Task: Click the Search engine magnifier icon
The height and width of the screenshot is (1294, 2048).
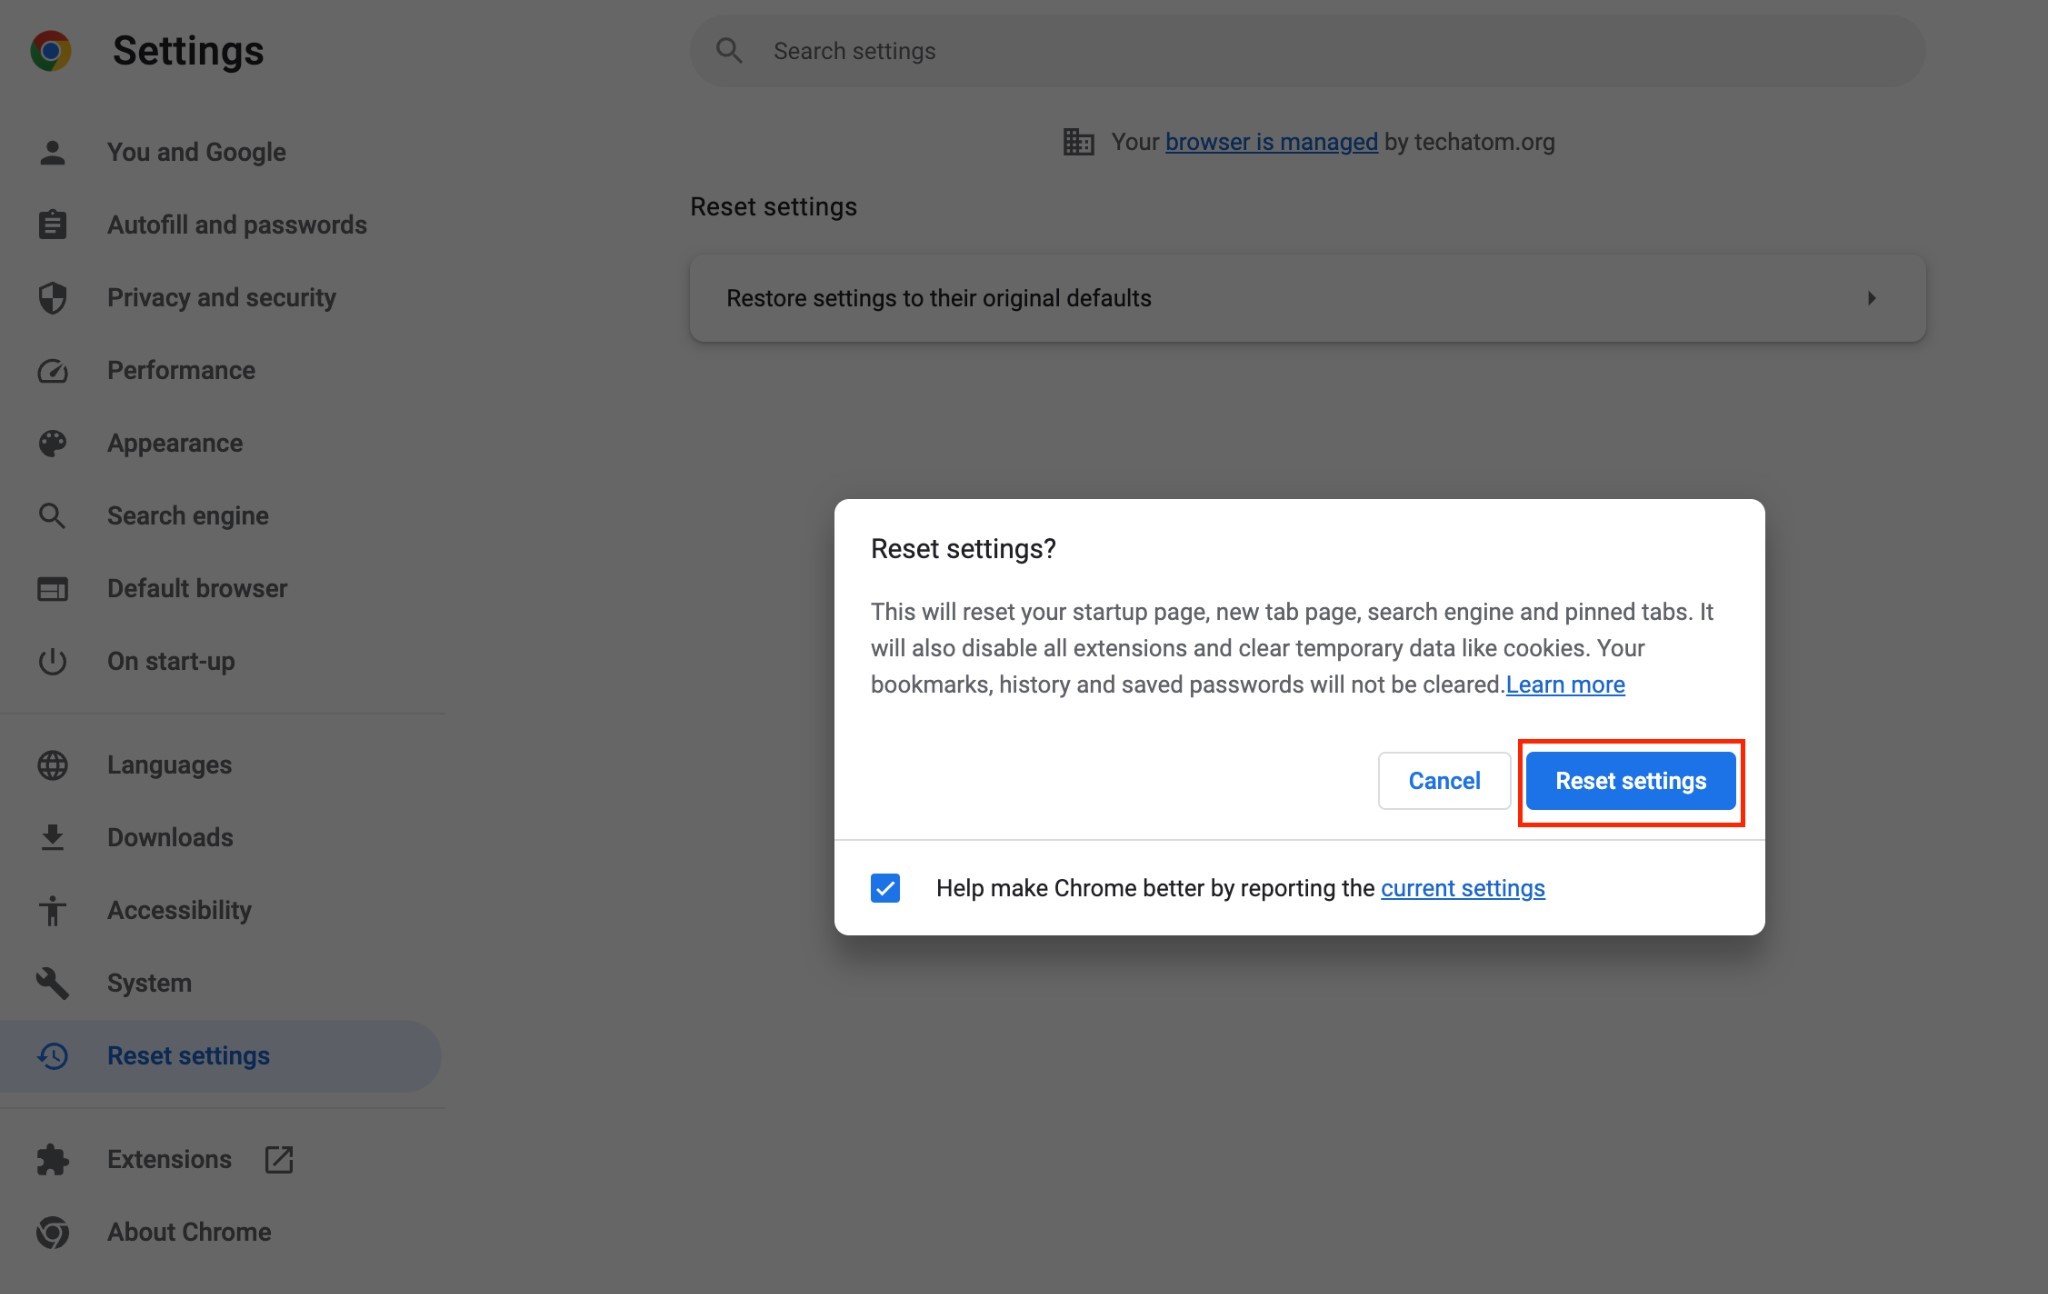Action: click(52, 516)
